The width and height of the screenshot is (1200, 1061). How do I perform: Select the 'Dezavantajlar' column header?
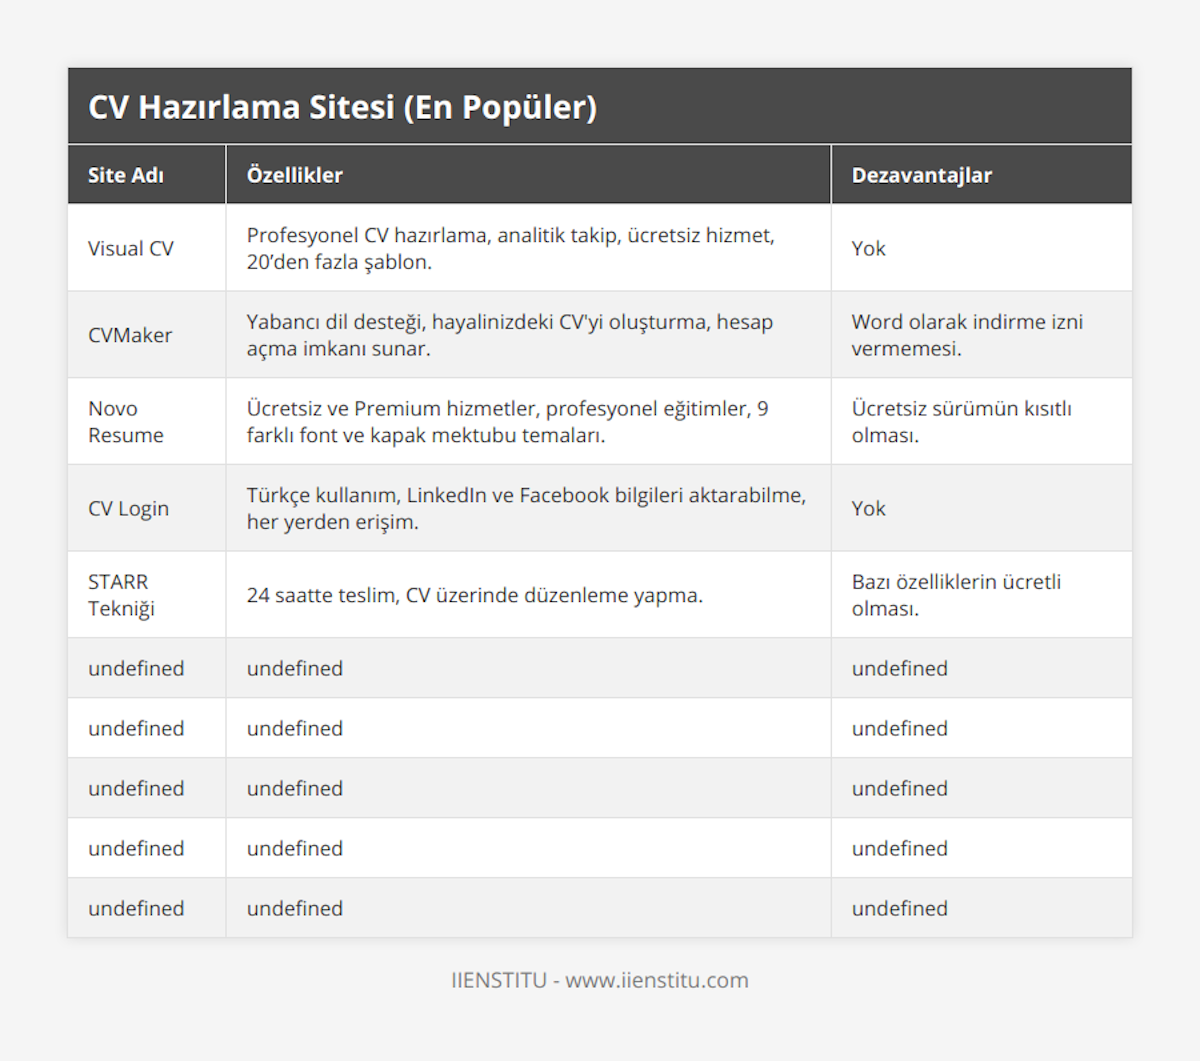click(921, 175)
